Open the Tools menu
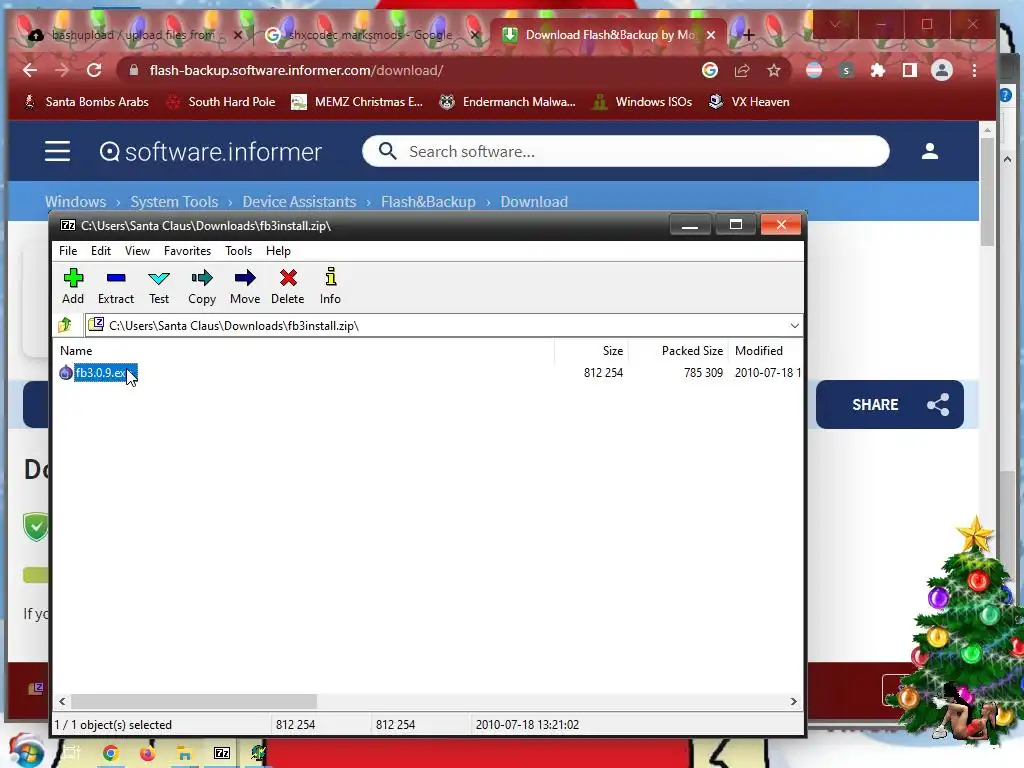The height and width of the screenshot is (768, 1024). 238,251
